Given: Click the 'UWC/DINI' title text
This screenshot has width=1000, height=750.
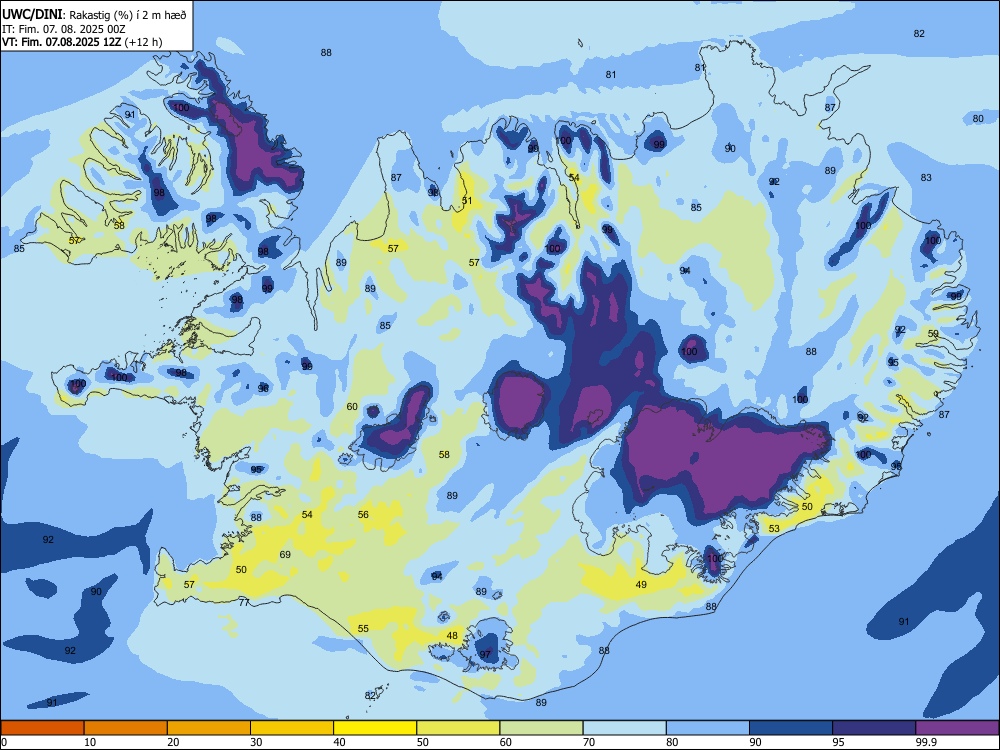Looking at the screenshot, I should coord(32,14).
